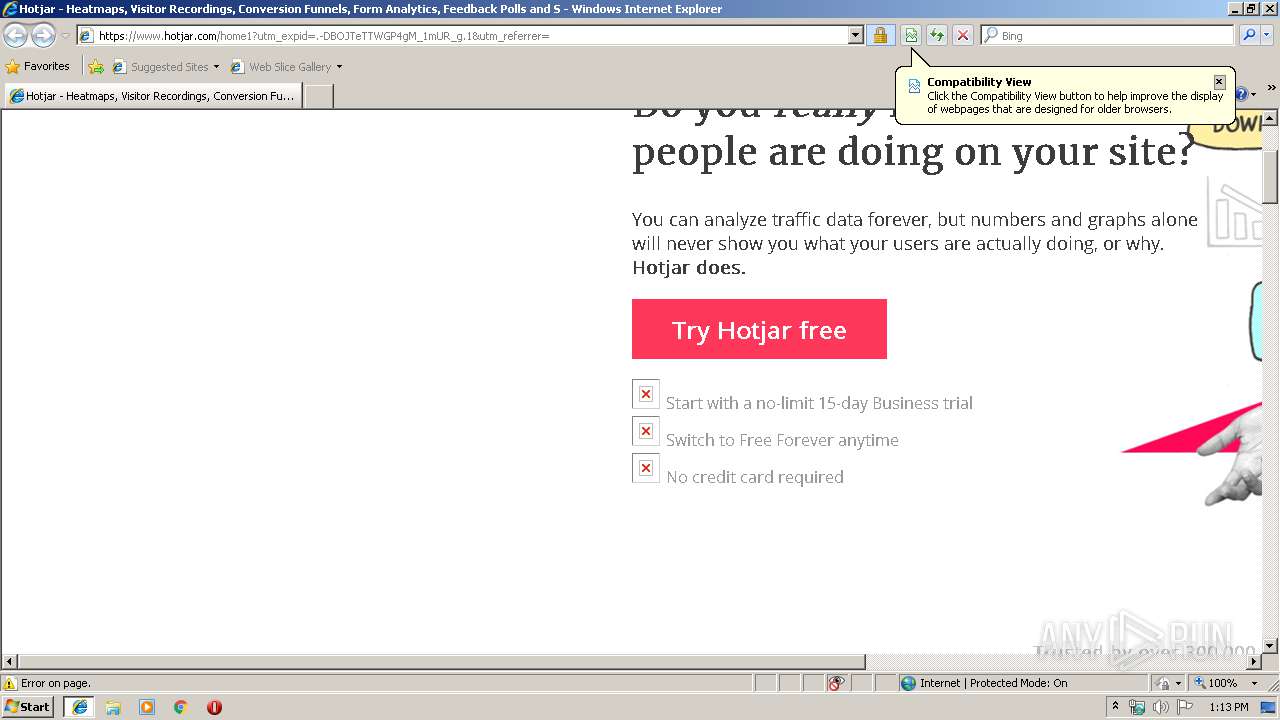Click 'Start with a no-limit 15-day Business trial' text

click(819, 403)
